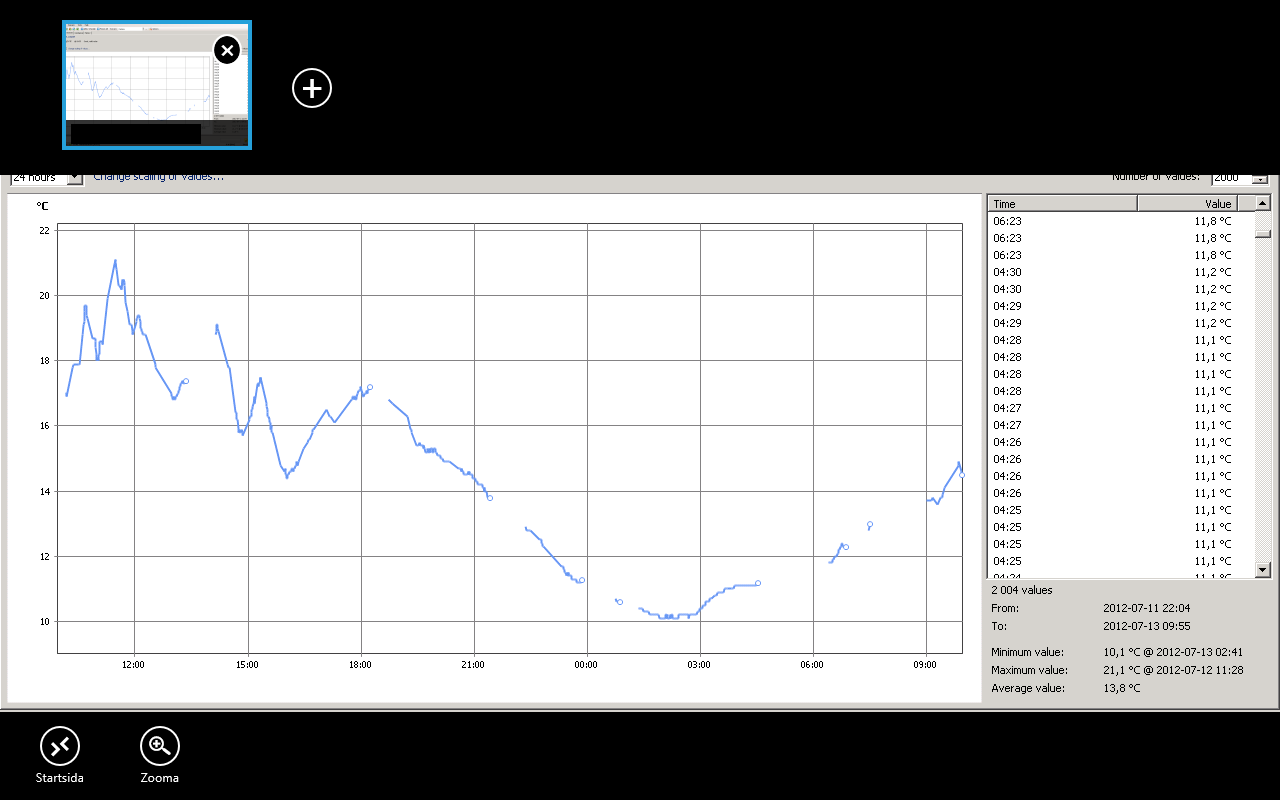
Task: Go to Startsida home screen
Action: pyautogui.click(x=60, y=746)
